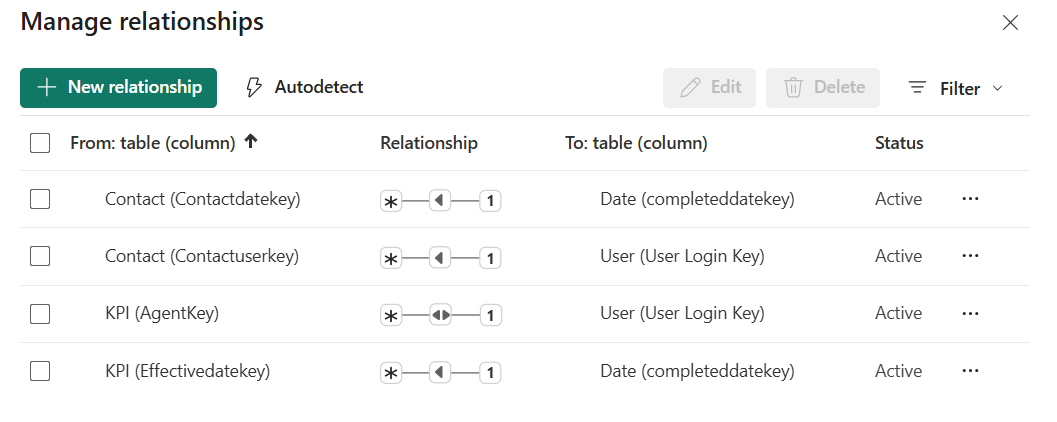
Task: Check the Contact (Contactdatekey) row checkbox
Action: pos(40,199)
